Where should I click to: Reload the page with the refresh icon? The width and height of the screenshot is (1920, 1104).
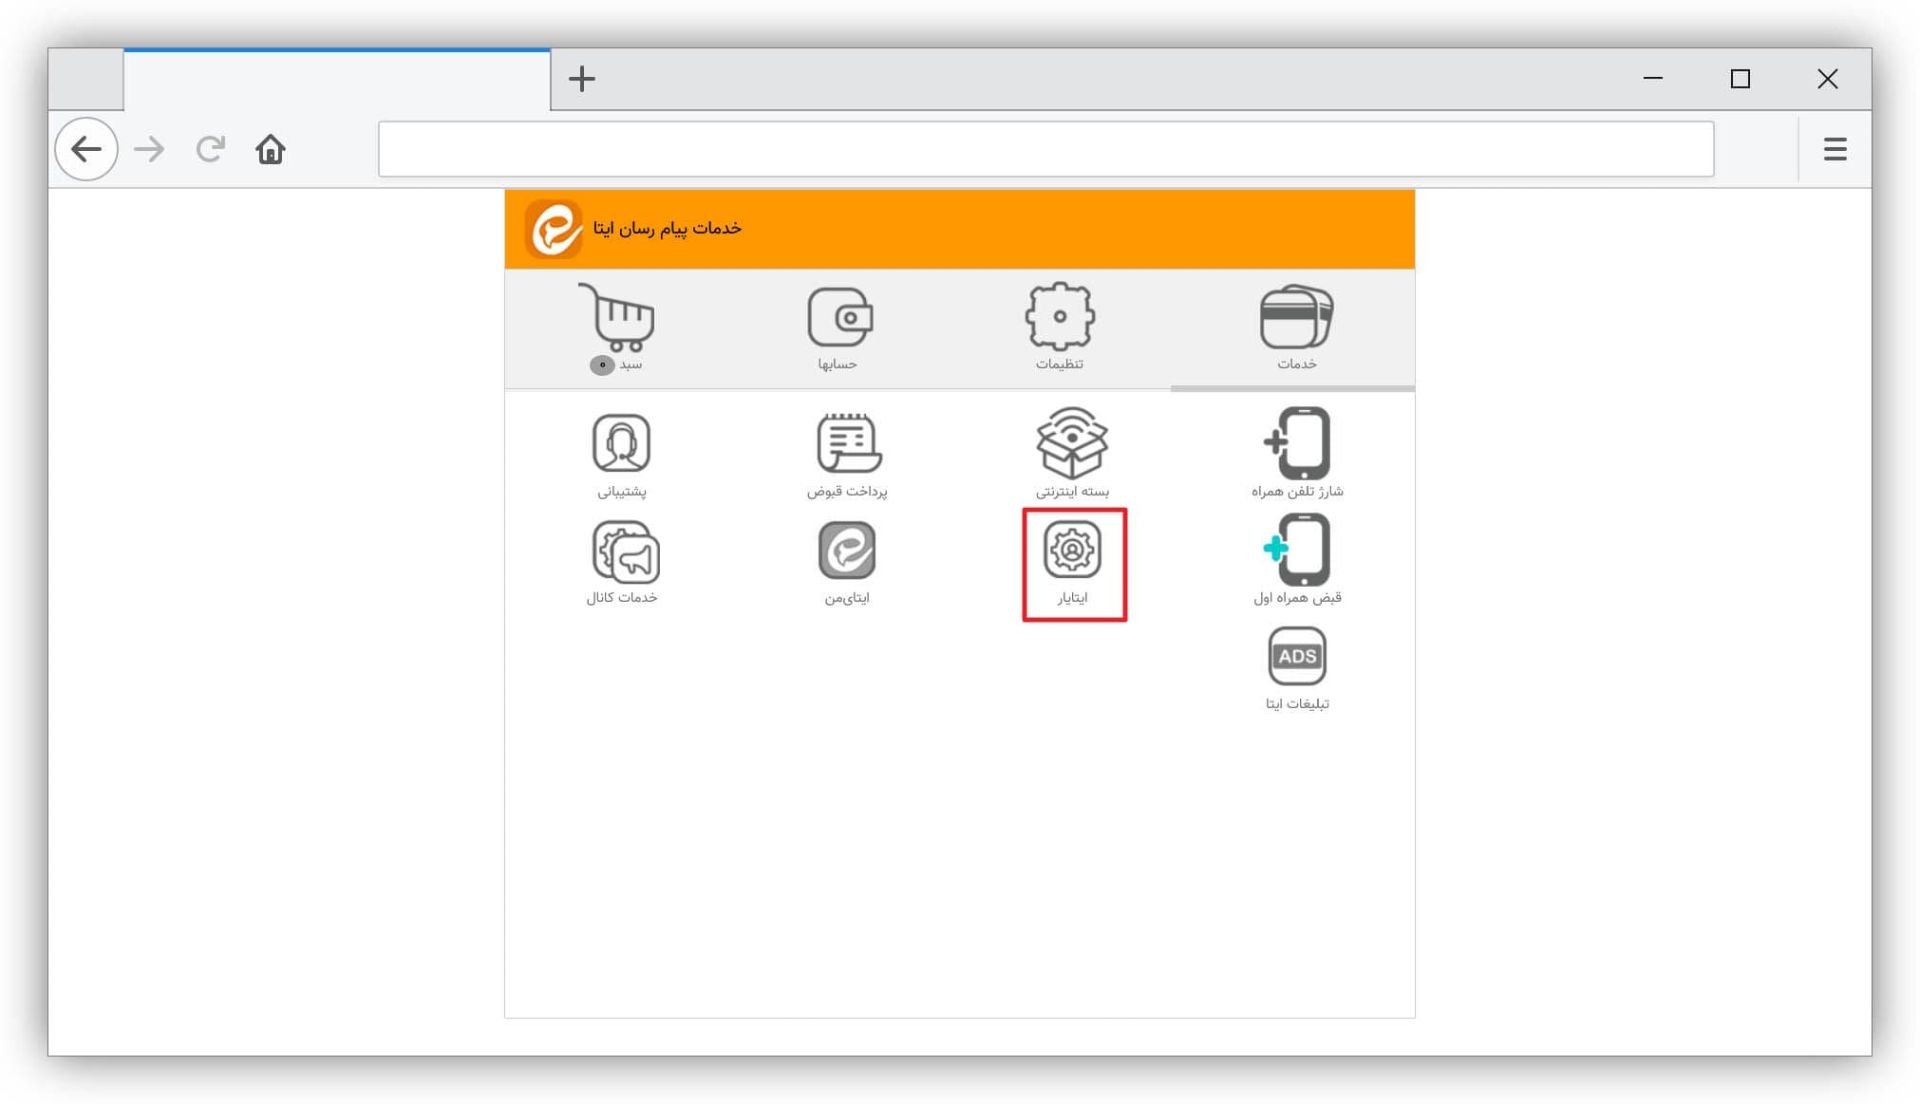coord(210,149)
